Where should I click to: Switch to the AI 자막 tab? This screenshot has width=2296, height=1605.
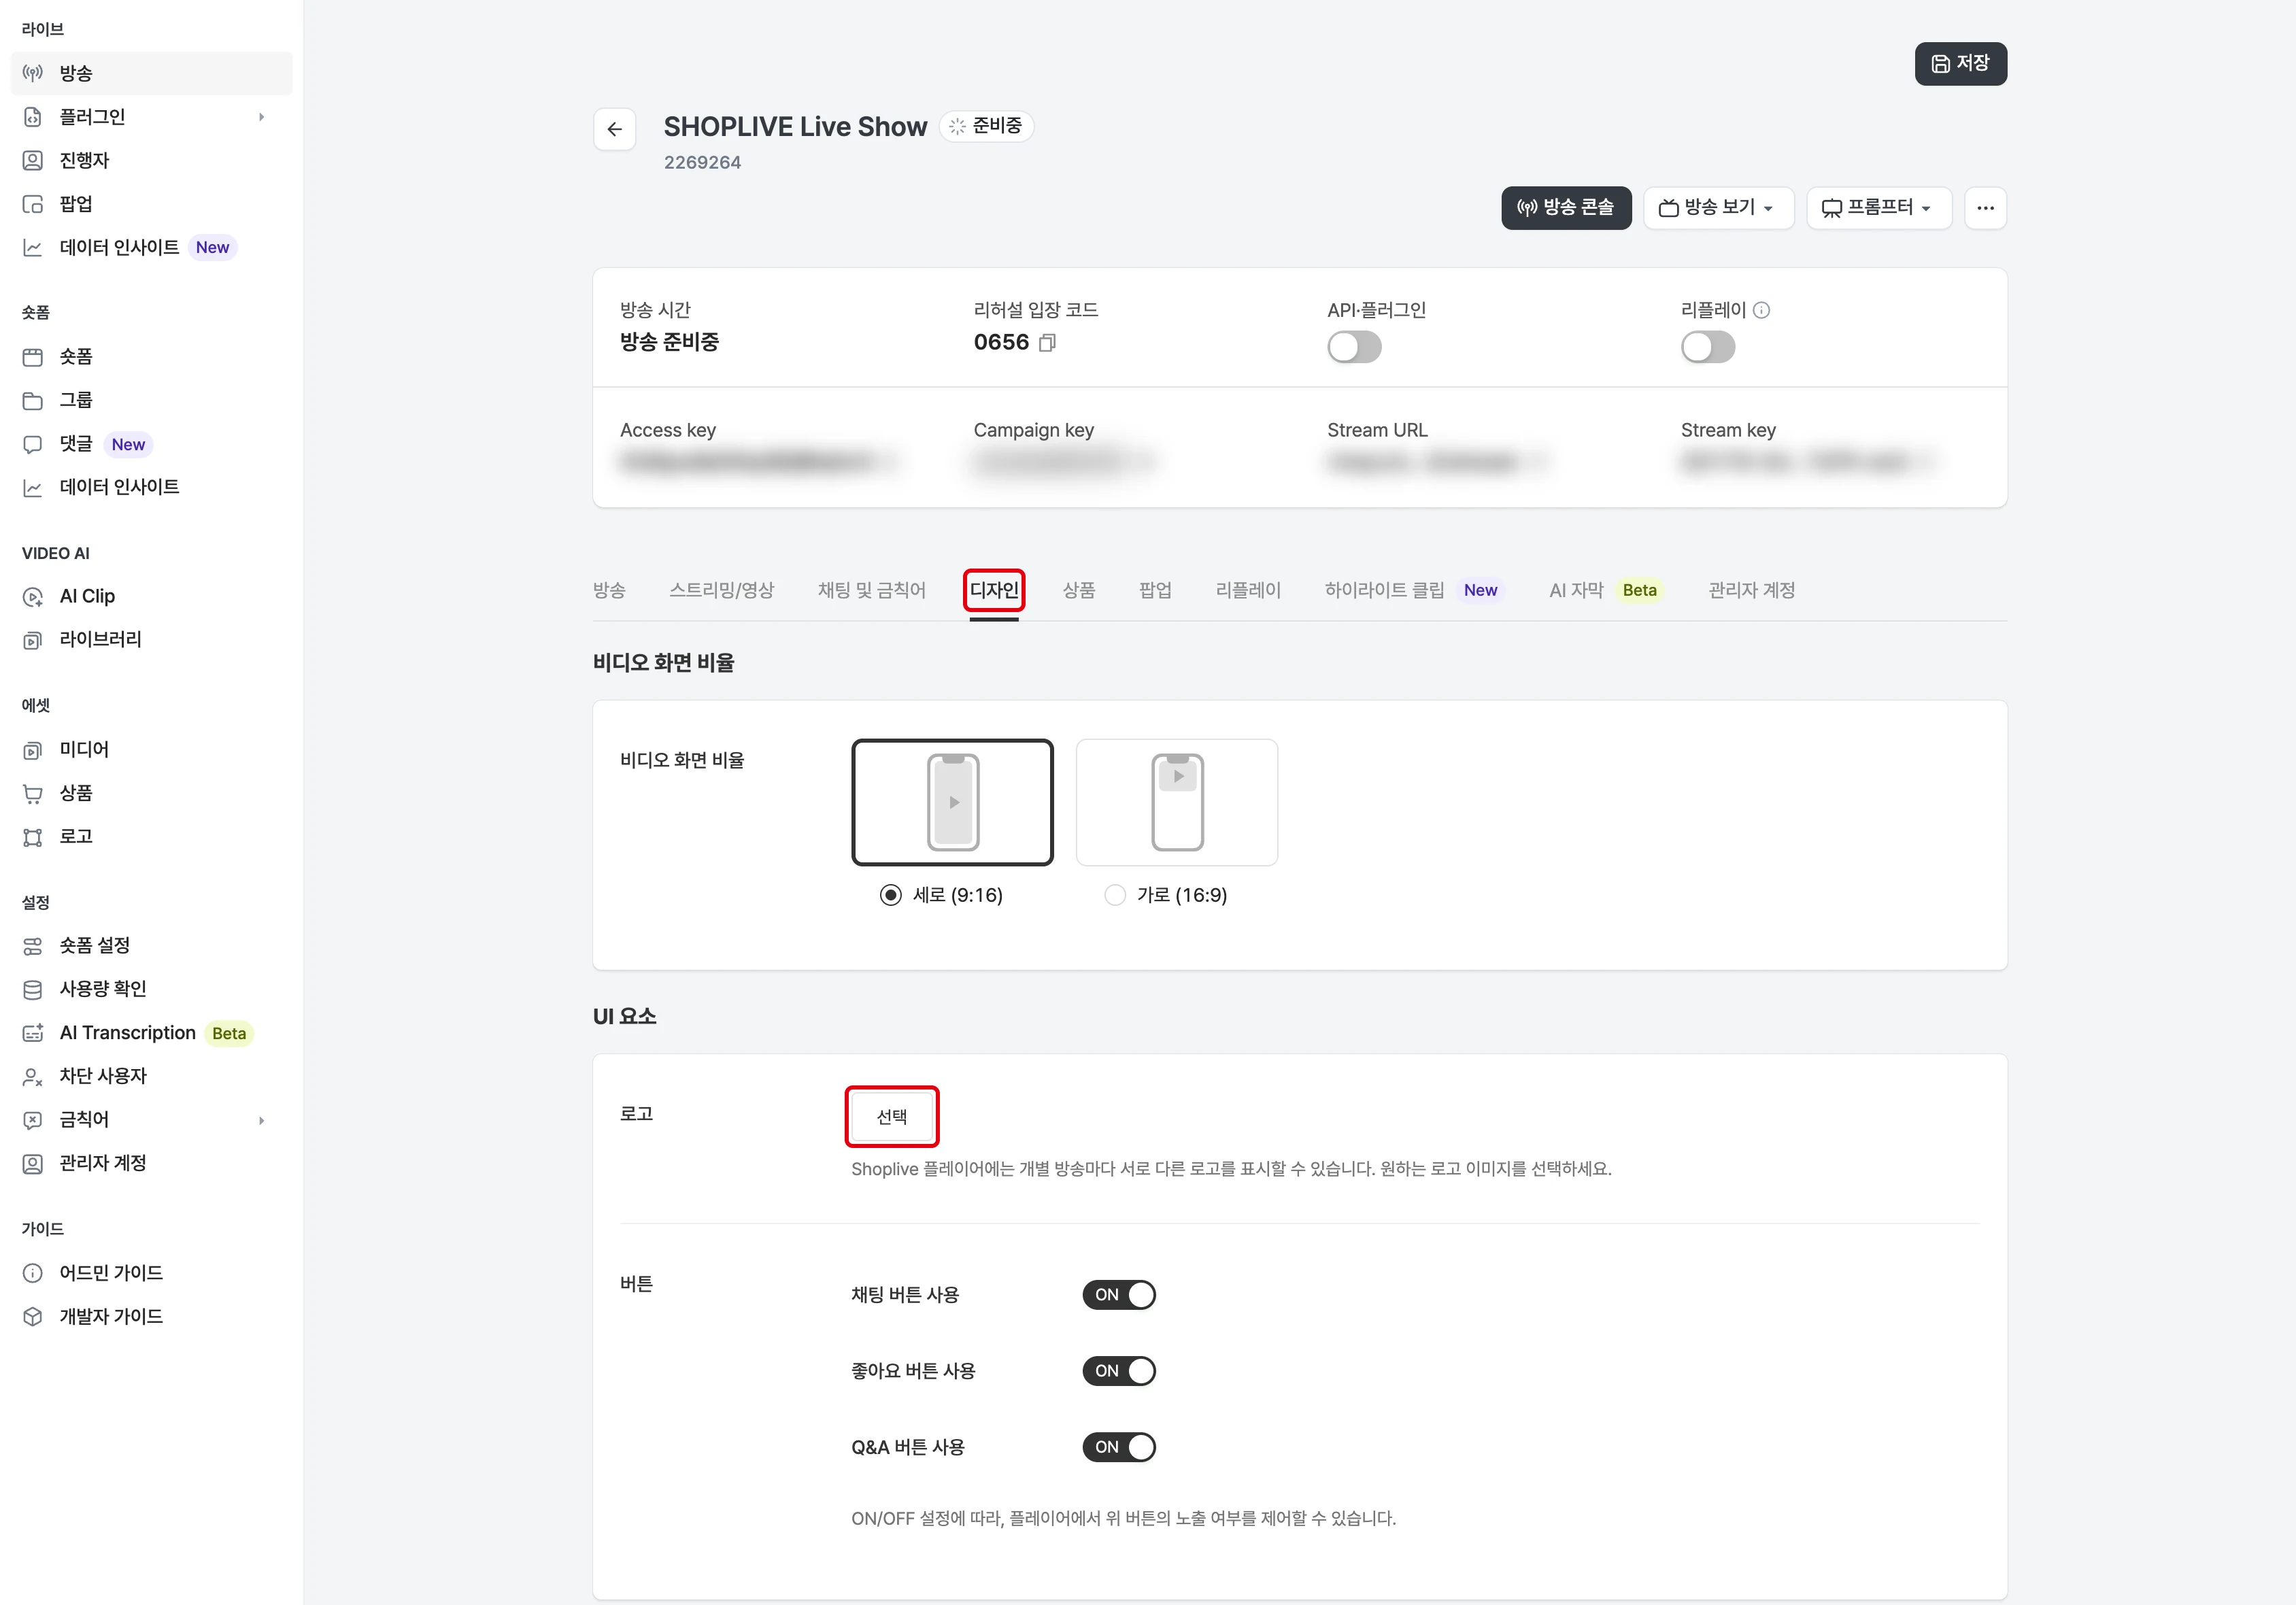coord(1606,590)
